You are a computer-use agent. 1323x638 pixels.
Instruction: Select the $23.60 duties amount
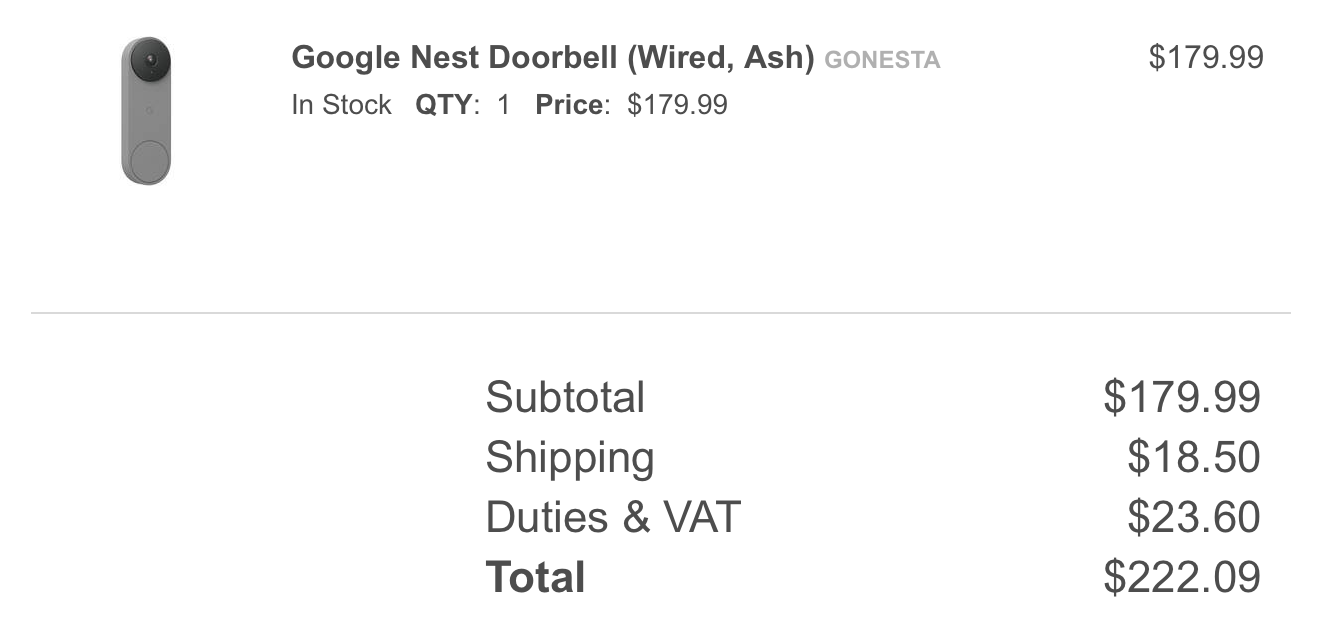[1193, 517]
